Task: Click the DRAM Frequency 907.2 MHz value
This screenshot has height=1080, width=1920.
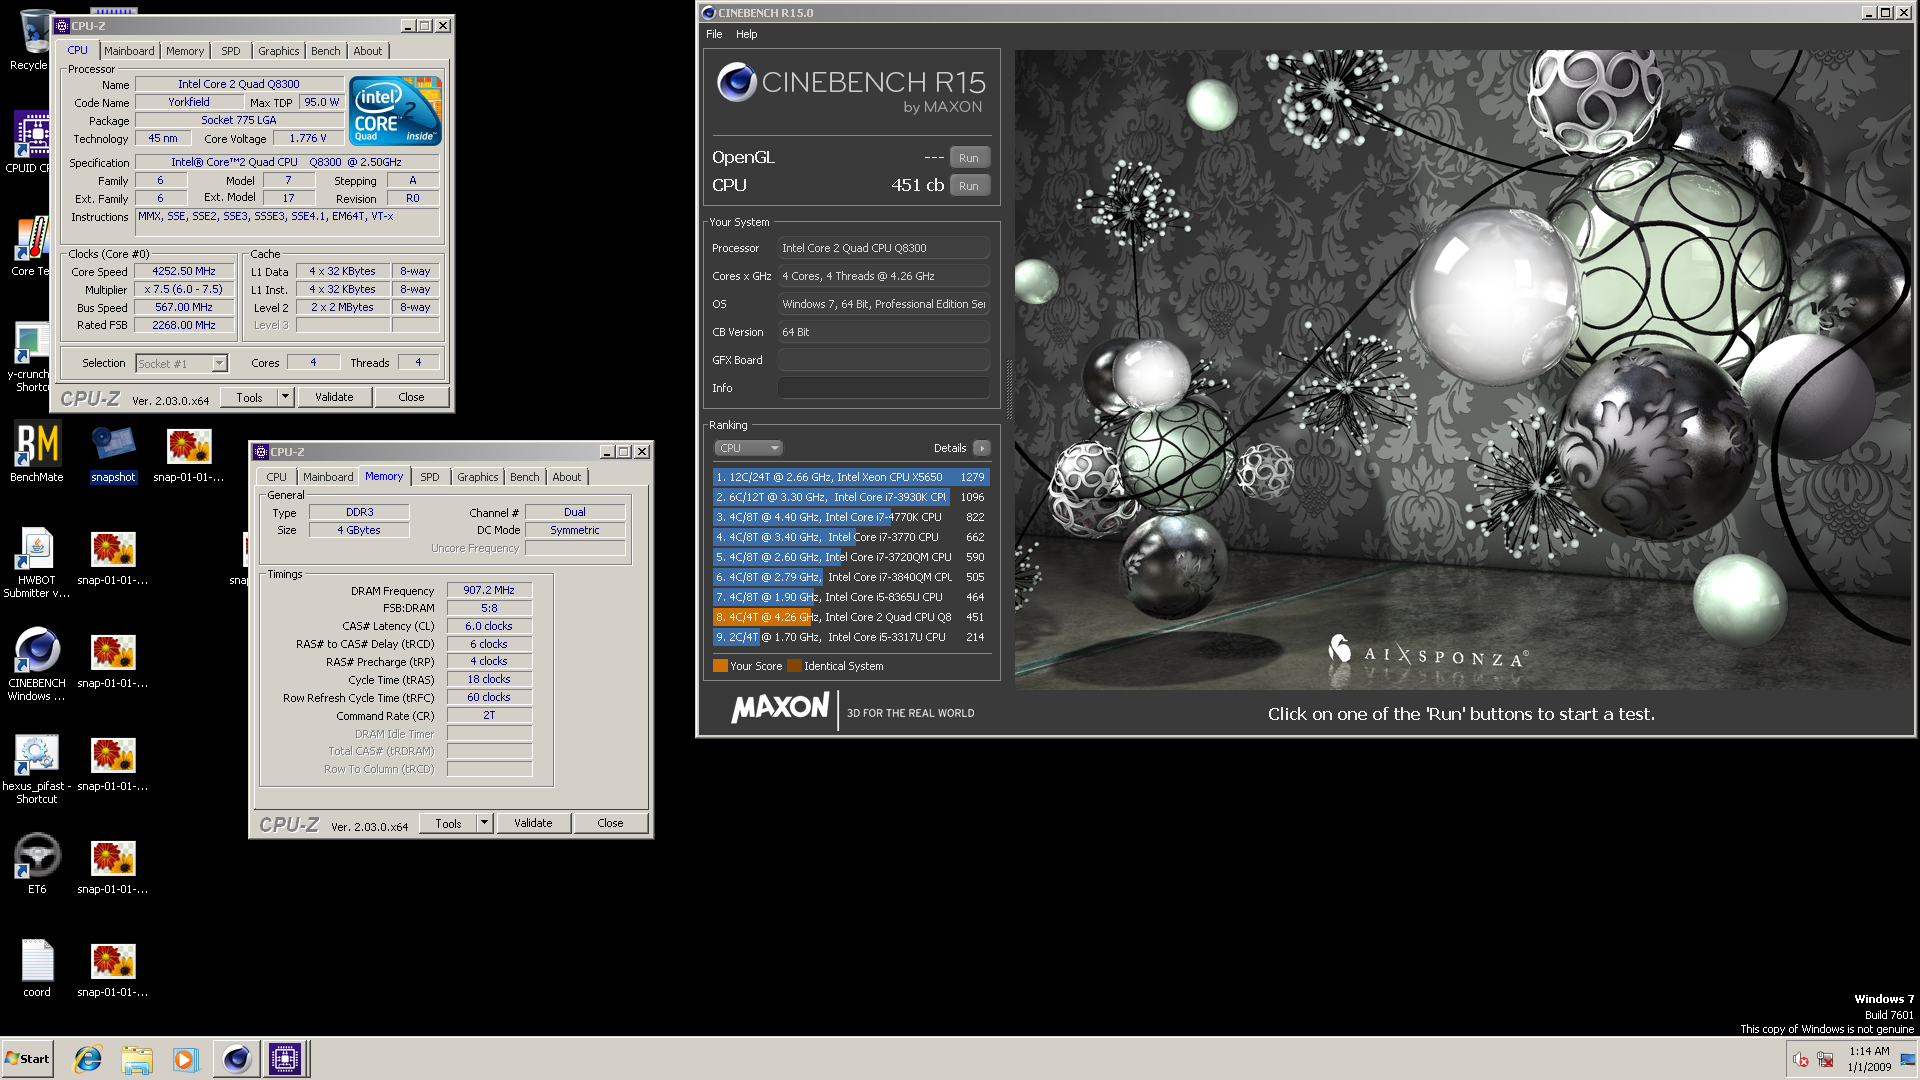Action: tap(489, 590)
